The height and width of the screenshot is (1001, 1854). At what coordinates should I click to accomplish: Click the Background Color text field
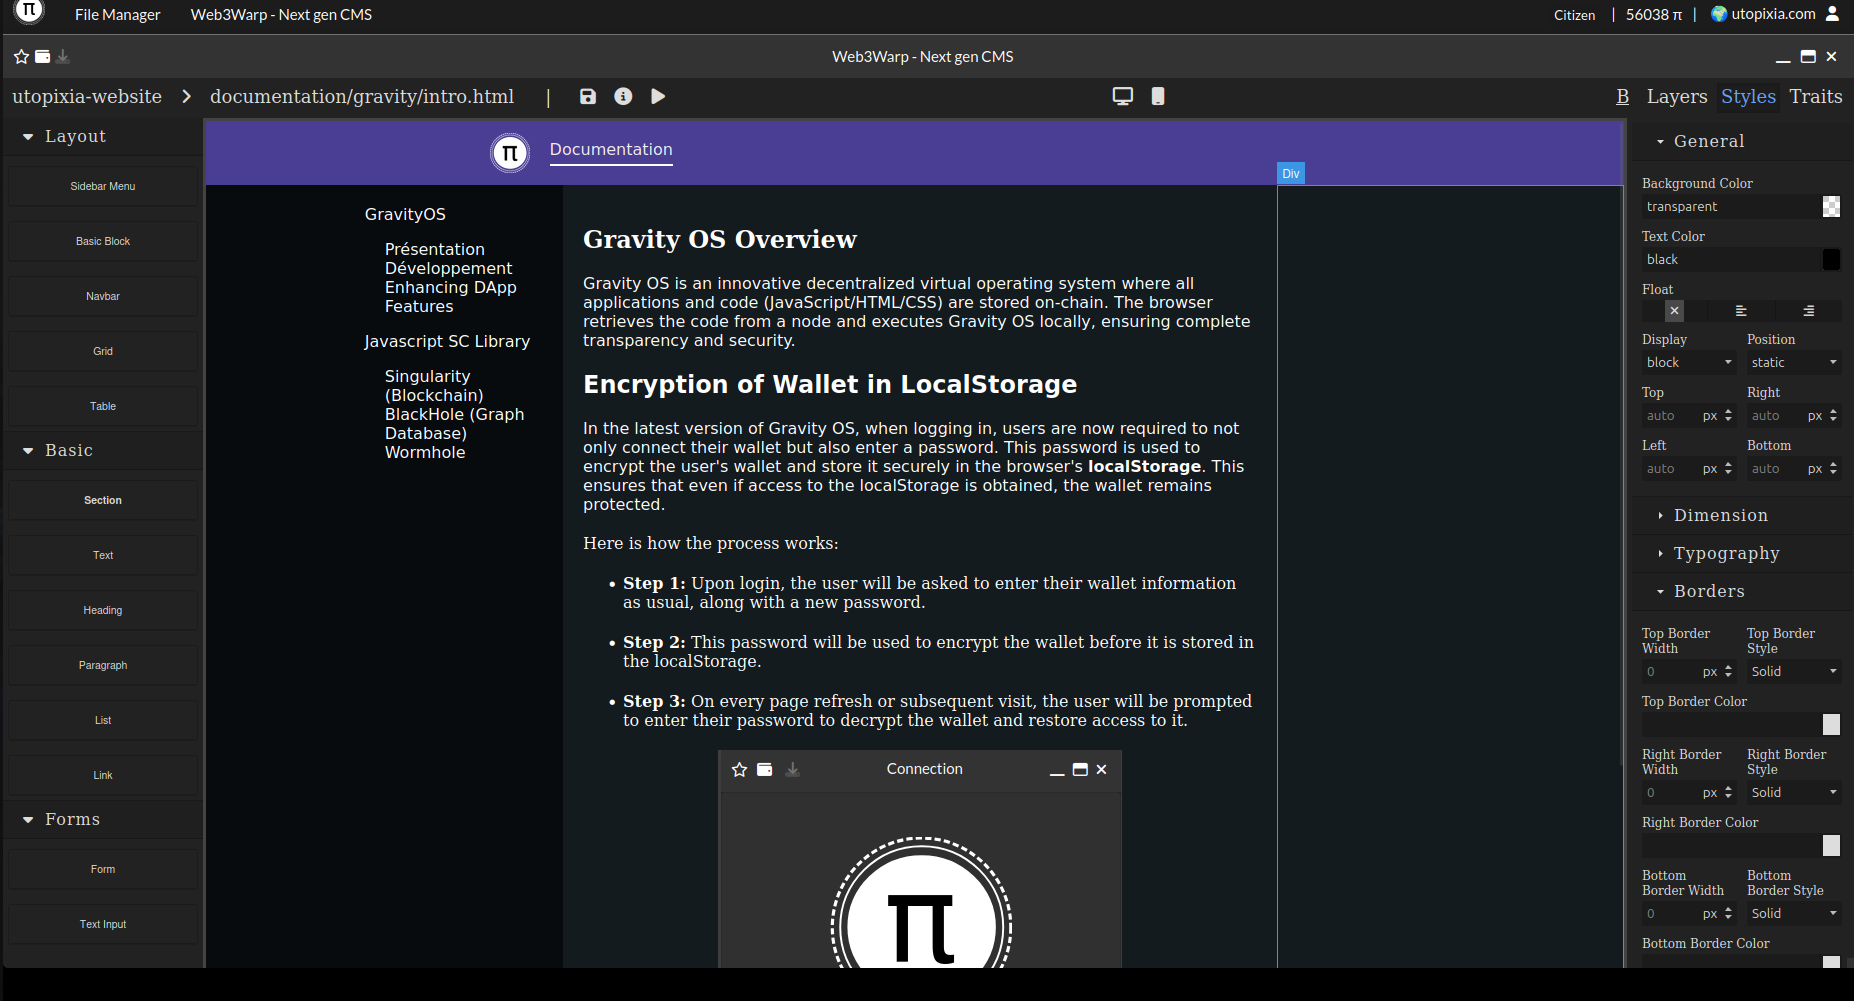click(x=1730, y=207)
